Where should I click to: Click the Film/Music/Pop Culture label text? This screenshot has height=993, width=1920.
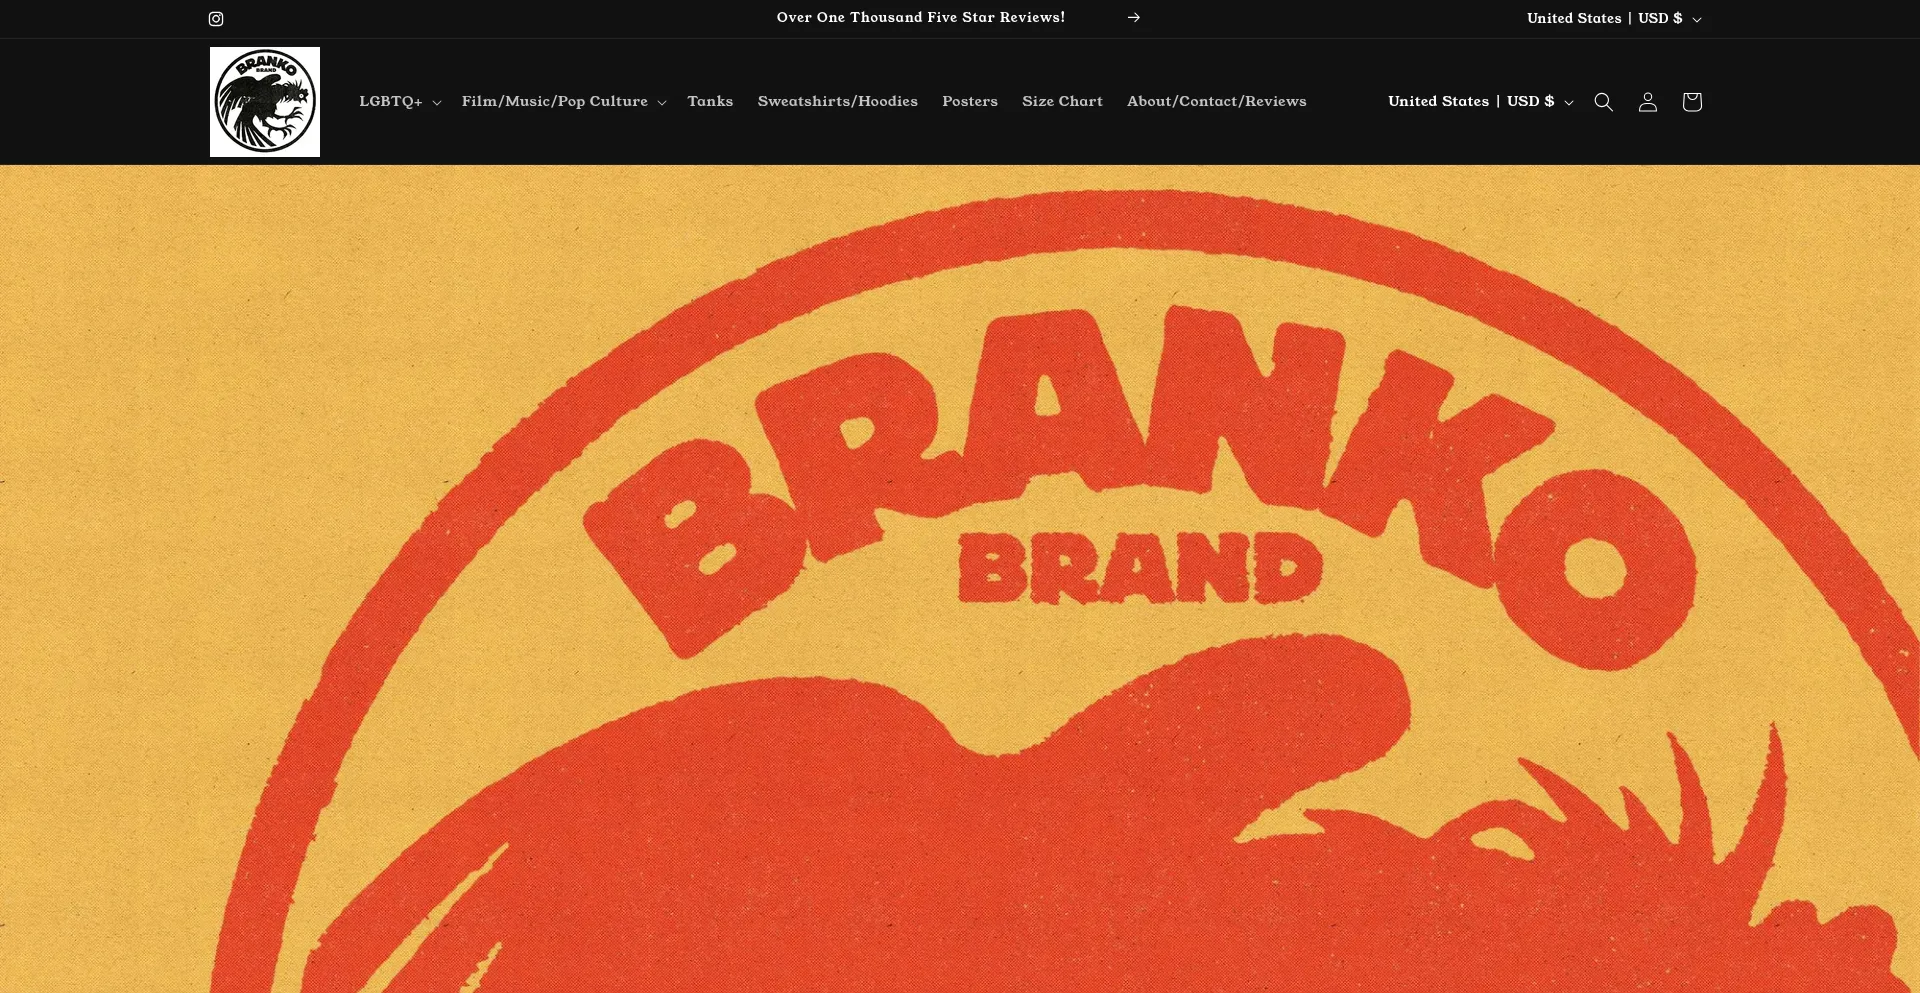(x=555, y=101)
